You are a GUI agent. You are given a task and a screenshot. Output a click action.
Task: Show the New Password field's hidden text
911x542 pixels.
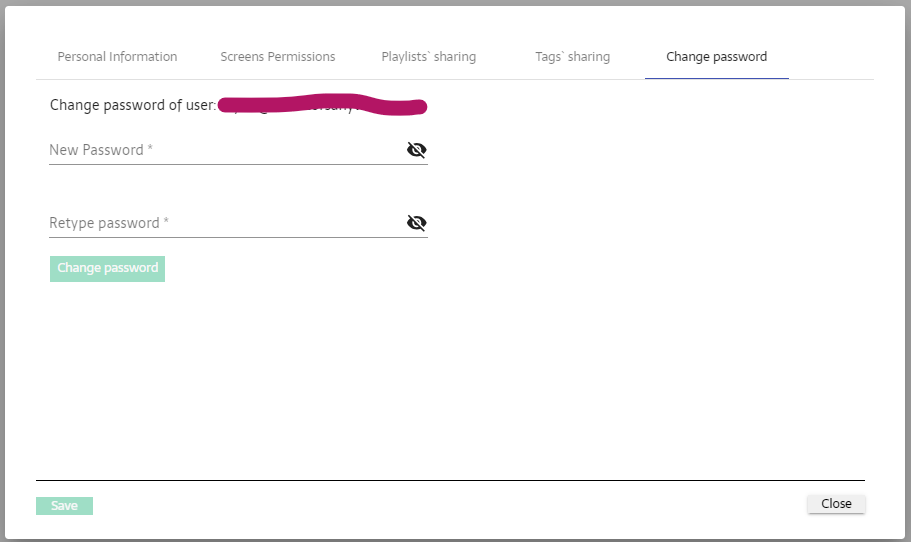coord(416,150)
